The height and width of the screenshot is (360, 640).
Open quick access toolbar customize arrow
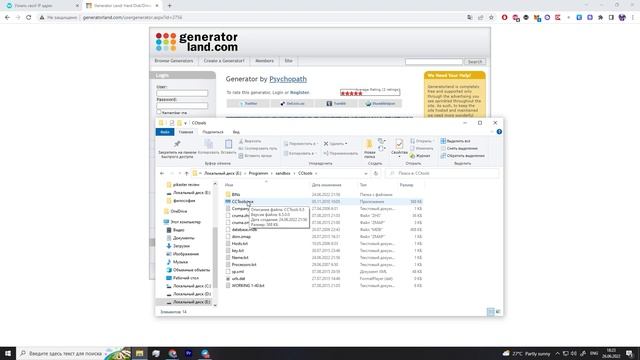pos(185,123)
